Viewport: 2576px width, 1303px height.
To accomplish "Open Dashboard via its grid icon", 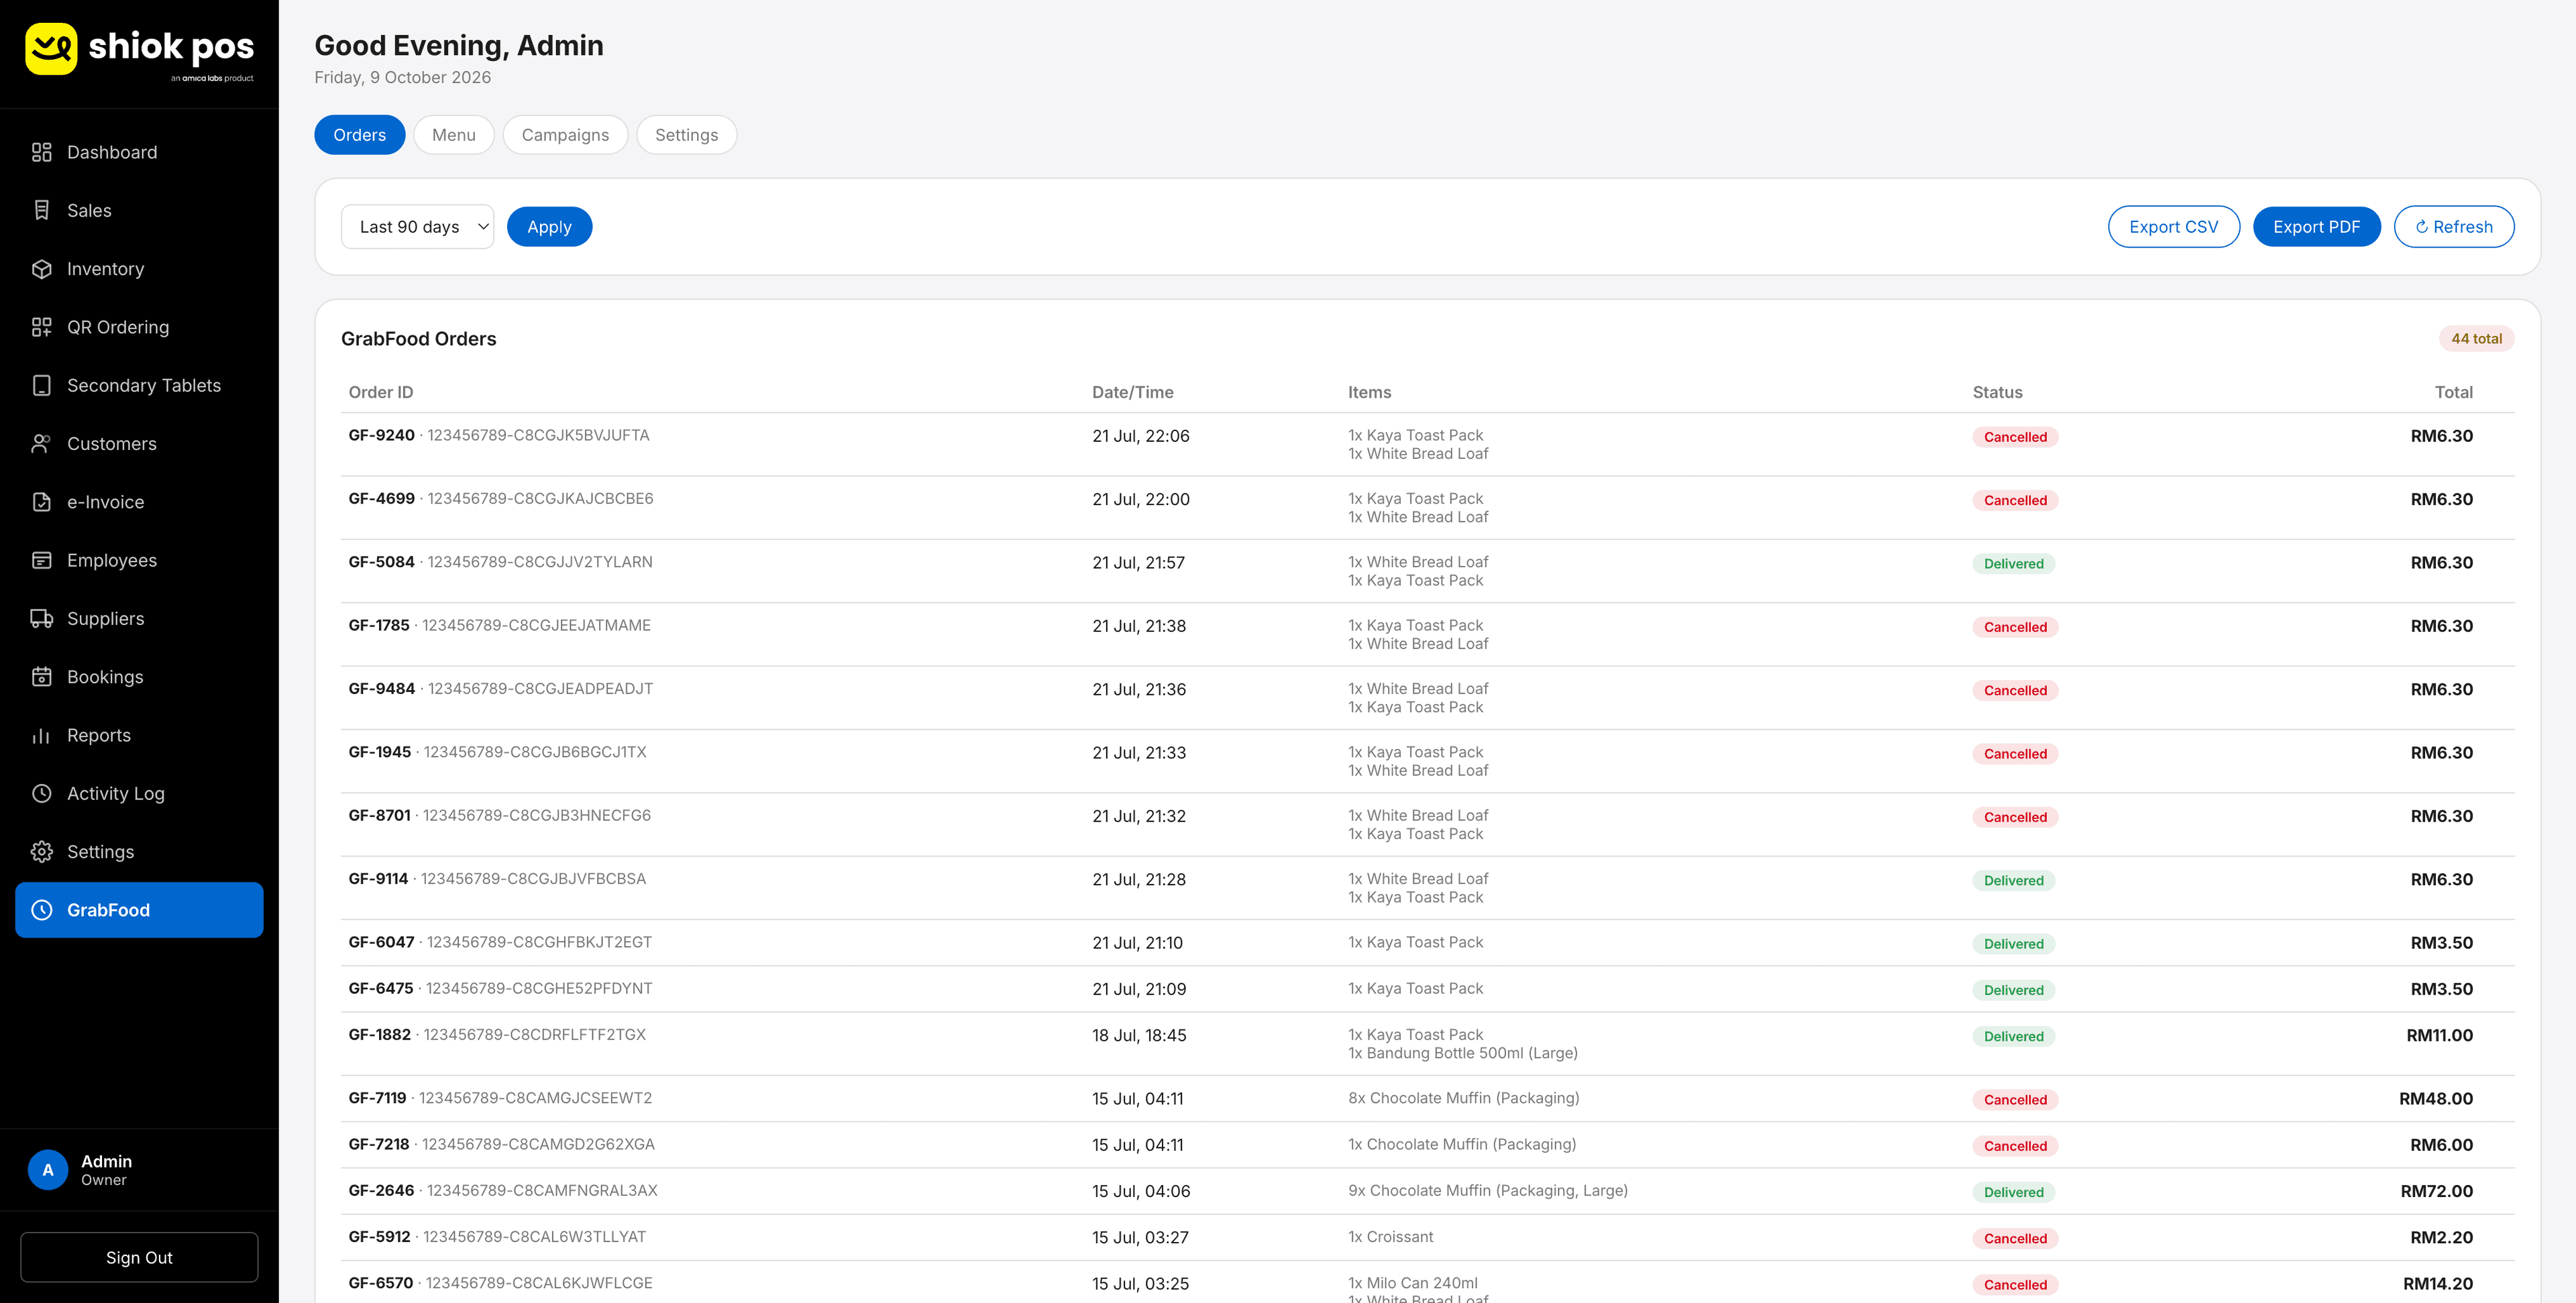I will pos(41,152).
